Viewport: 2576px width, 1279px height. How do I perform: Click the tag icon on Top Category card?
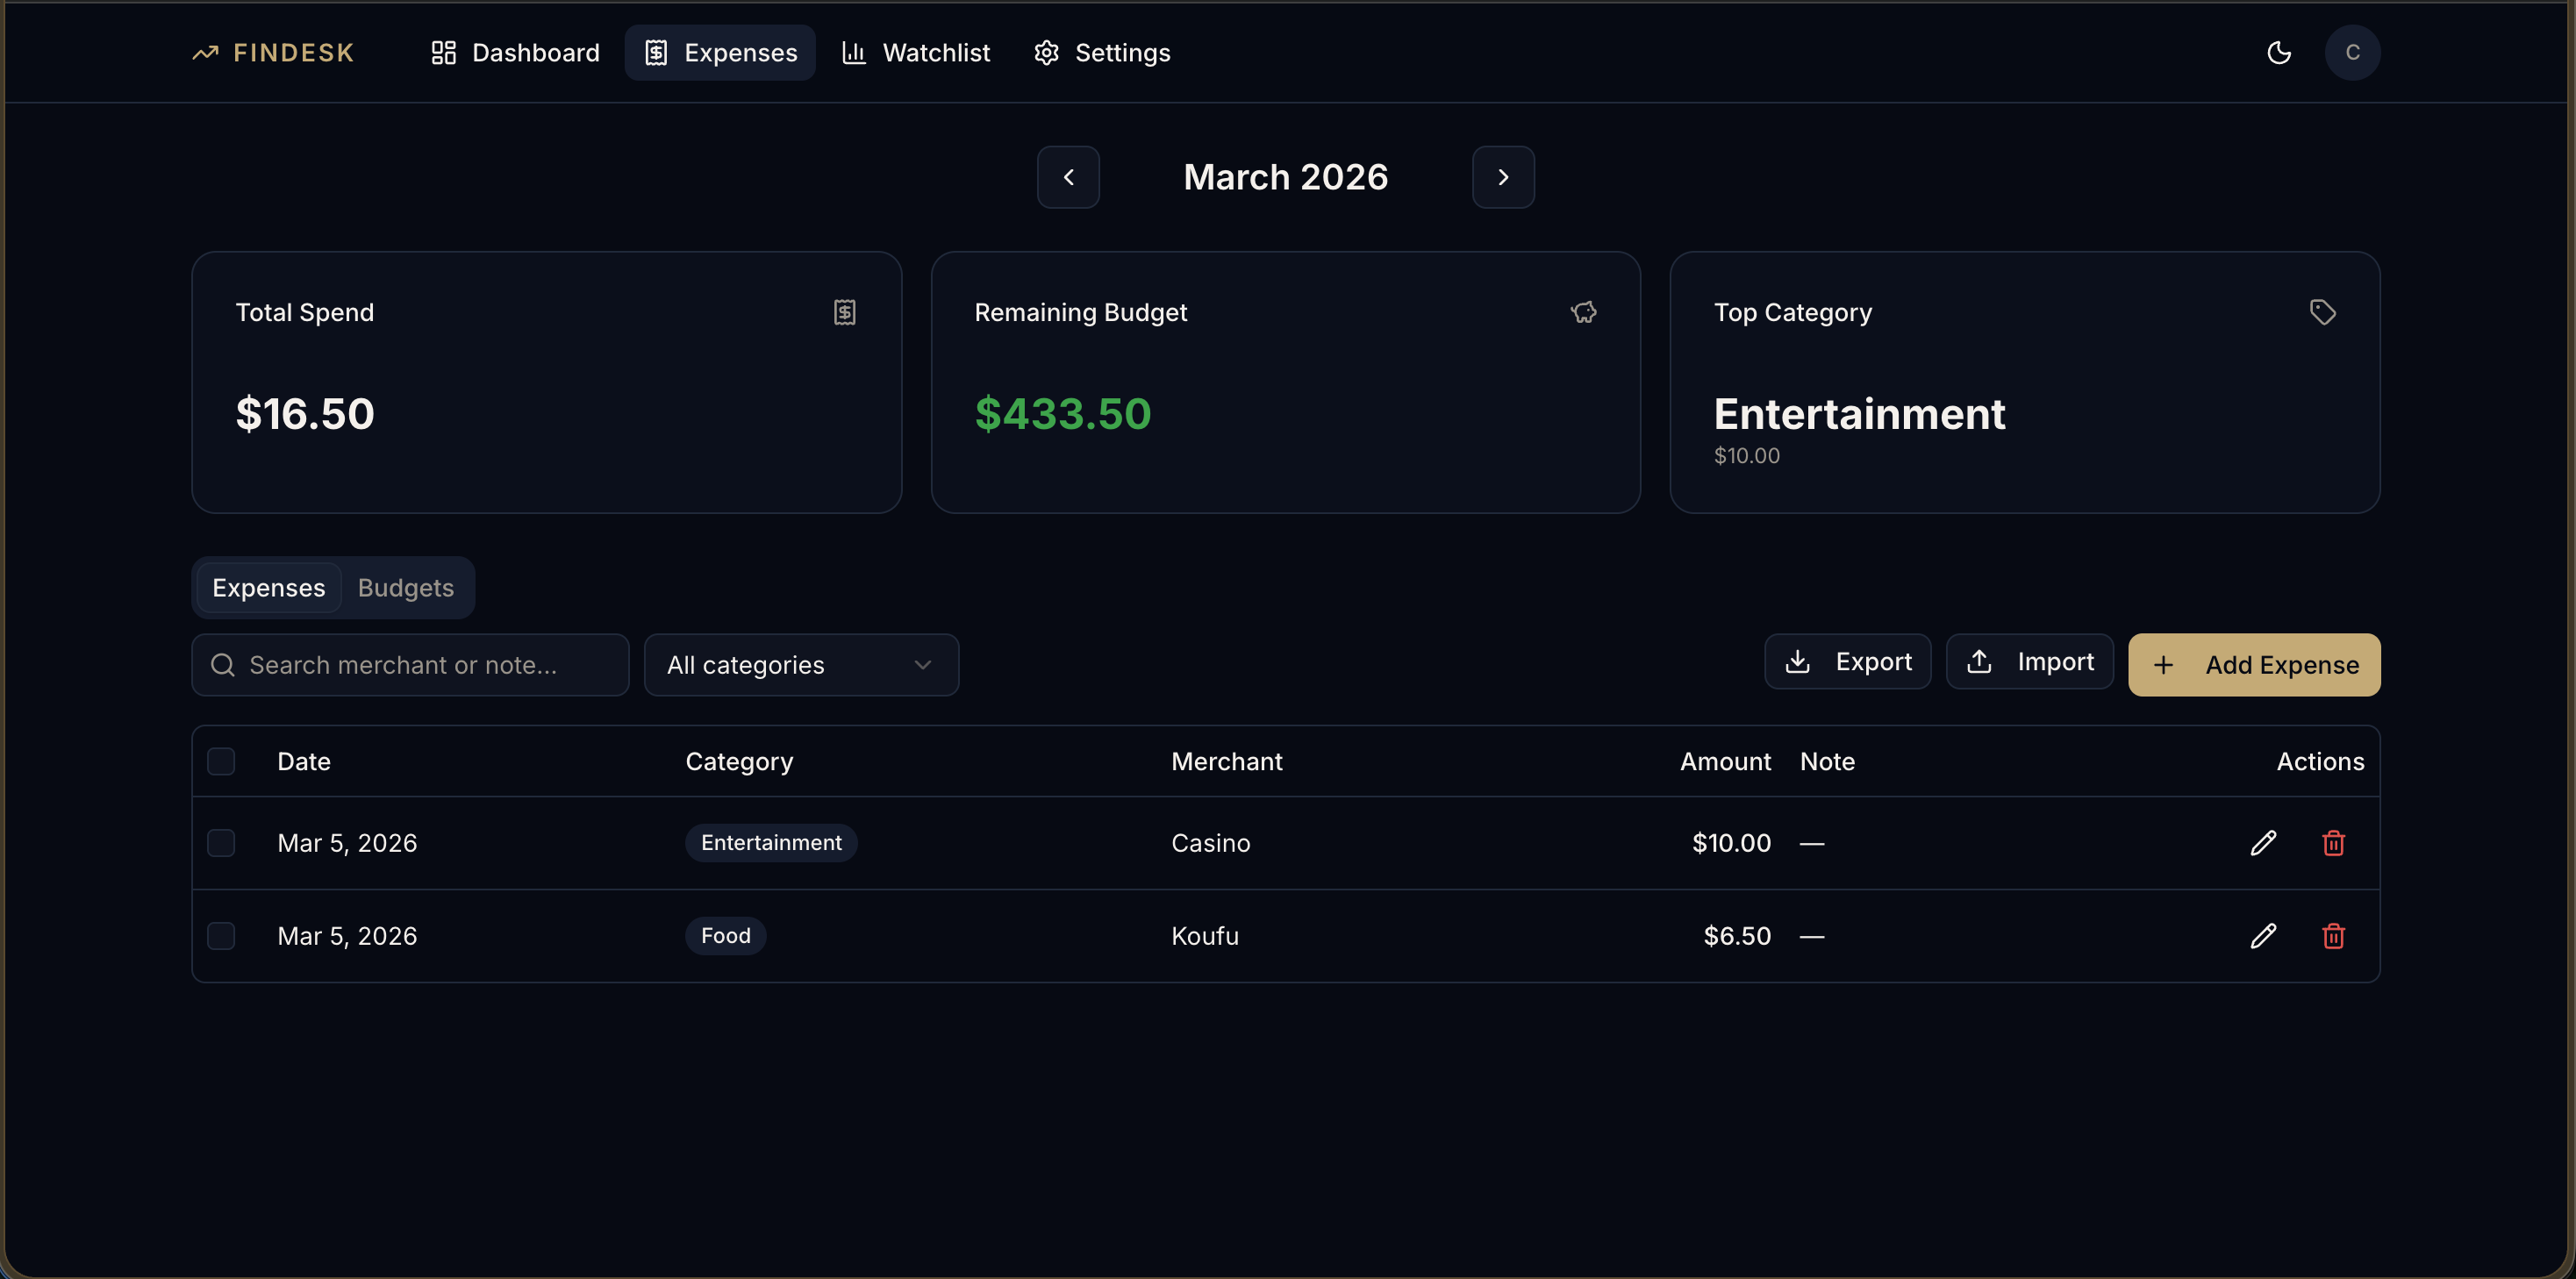tap(2322, 312)
